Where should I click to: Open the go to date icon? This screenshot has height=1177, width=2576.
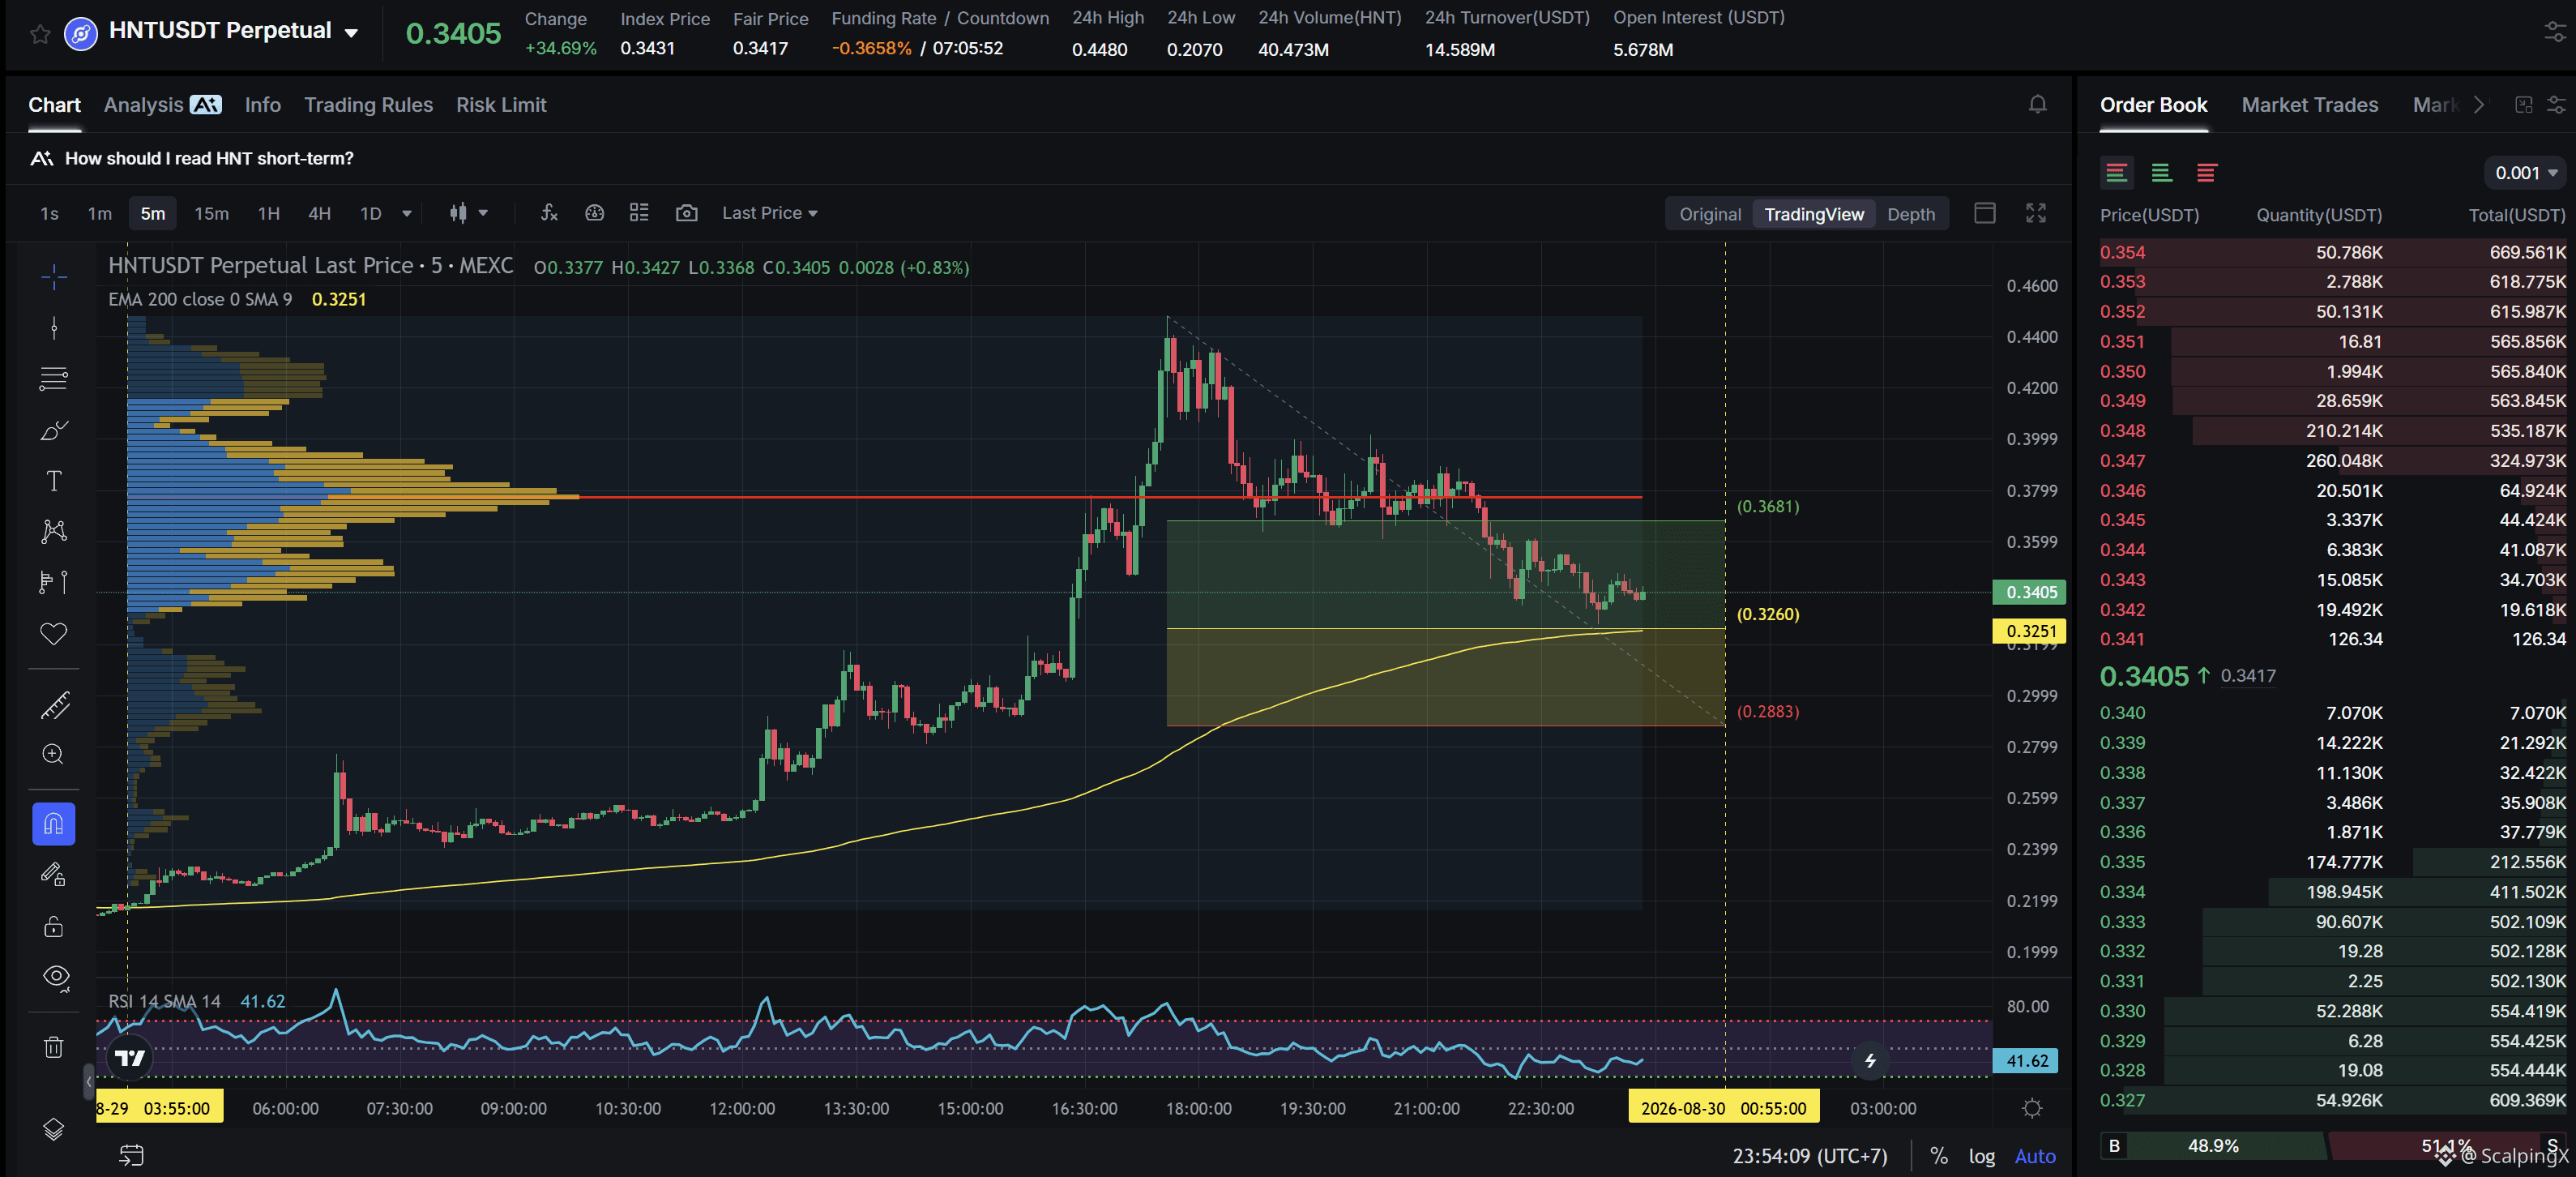[131, 1155]
